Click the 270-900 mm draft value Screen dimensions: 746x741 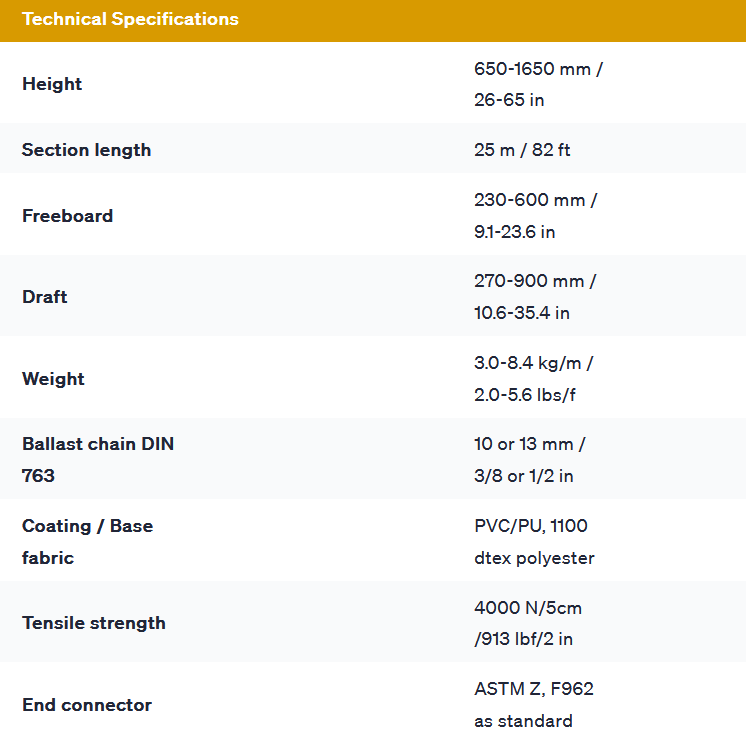[x=535, y=281]
